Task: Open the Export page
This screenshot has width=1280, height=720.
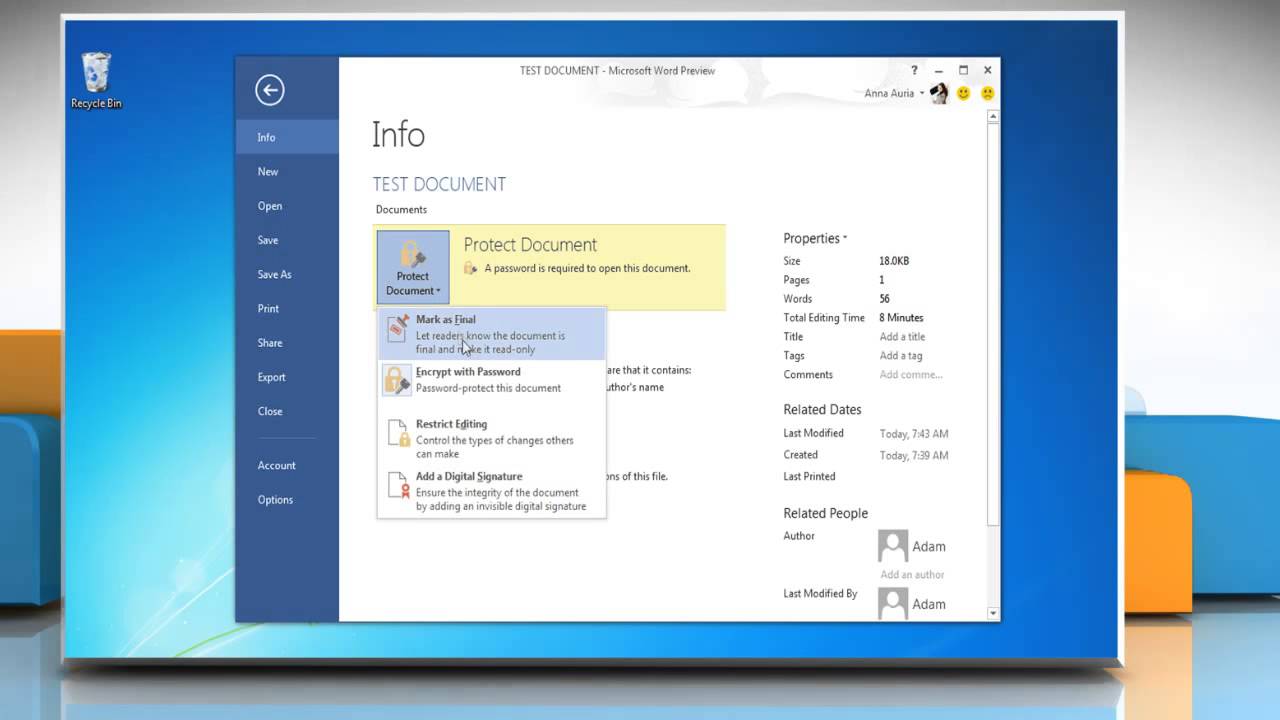Action: [287, 377]
